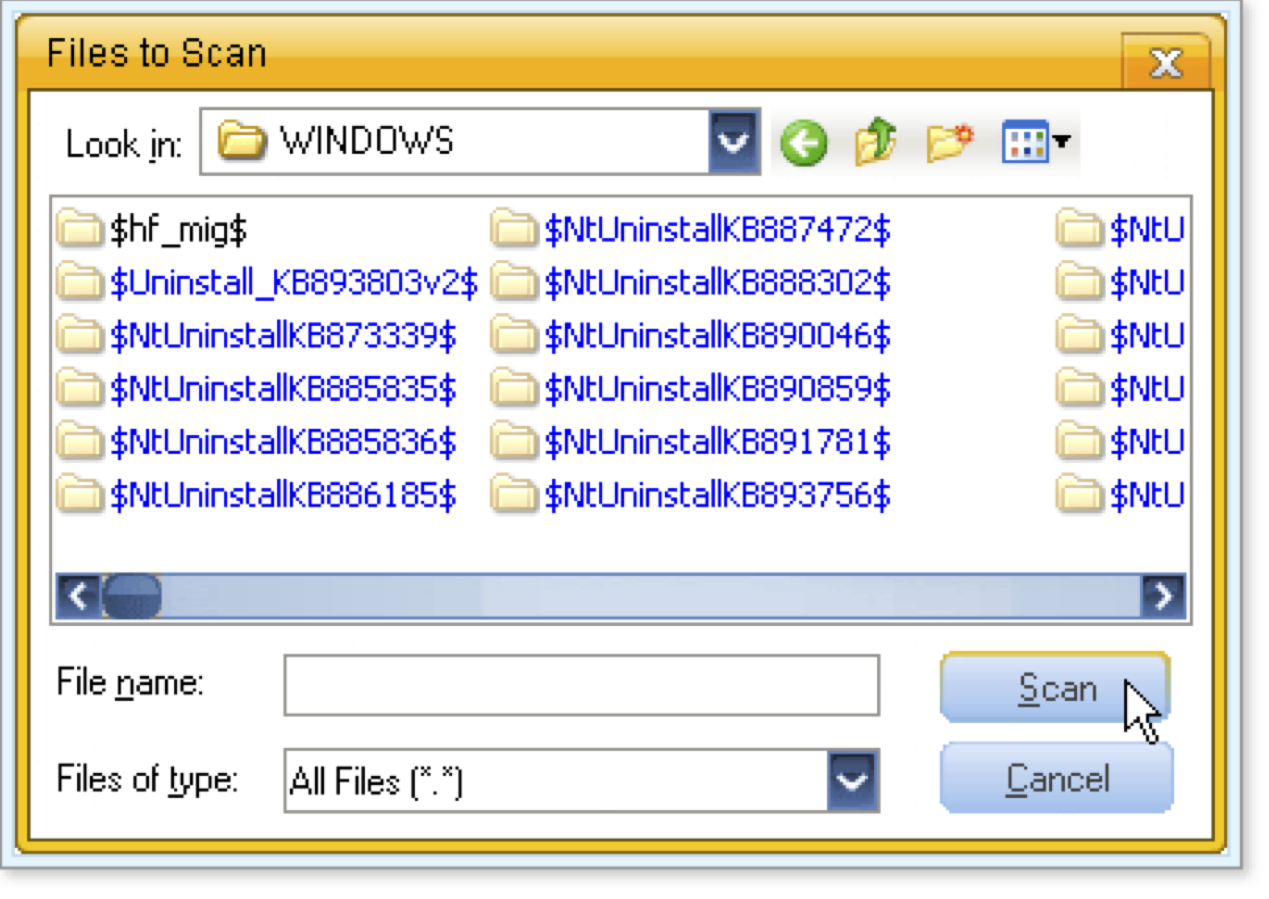
Task: Close the Files to Scan dialog
Action: 1165,63
